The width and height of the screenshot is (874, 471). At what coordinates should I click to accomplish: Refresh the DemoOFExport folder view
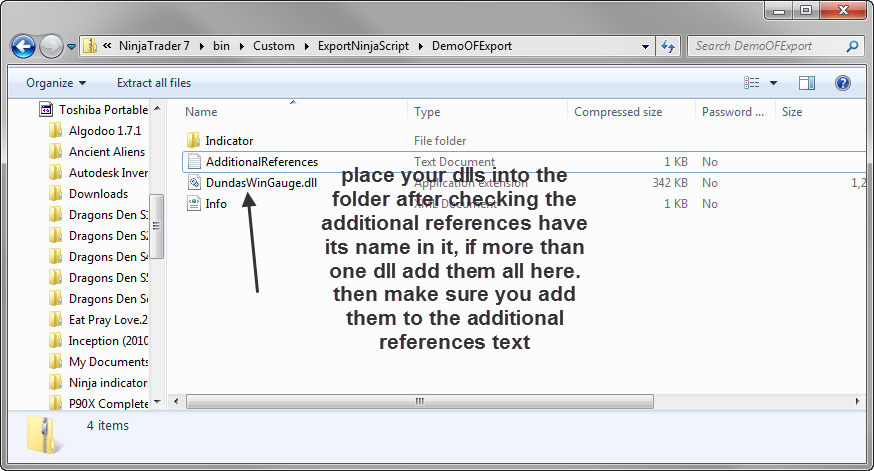[668, 46]
